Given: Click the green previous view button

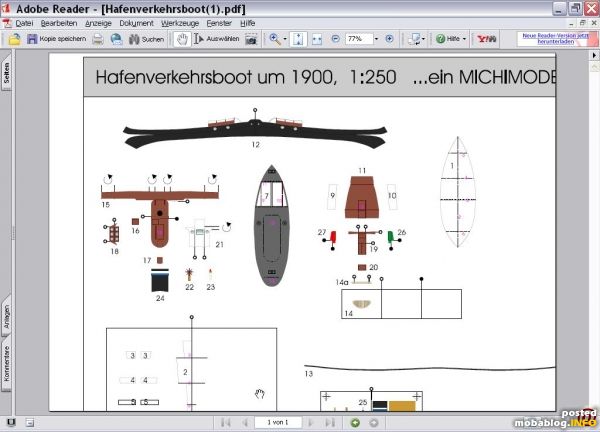Looking at the screenshot, I should coord(355,423).
